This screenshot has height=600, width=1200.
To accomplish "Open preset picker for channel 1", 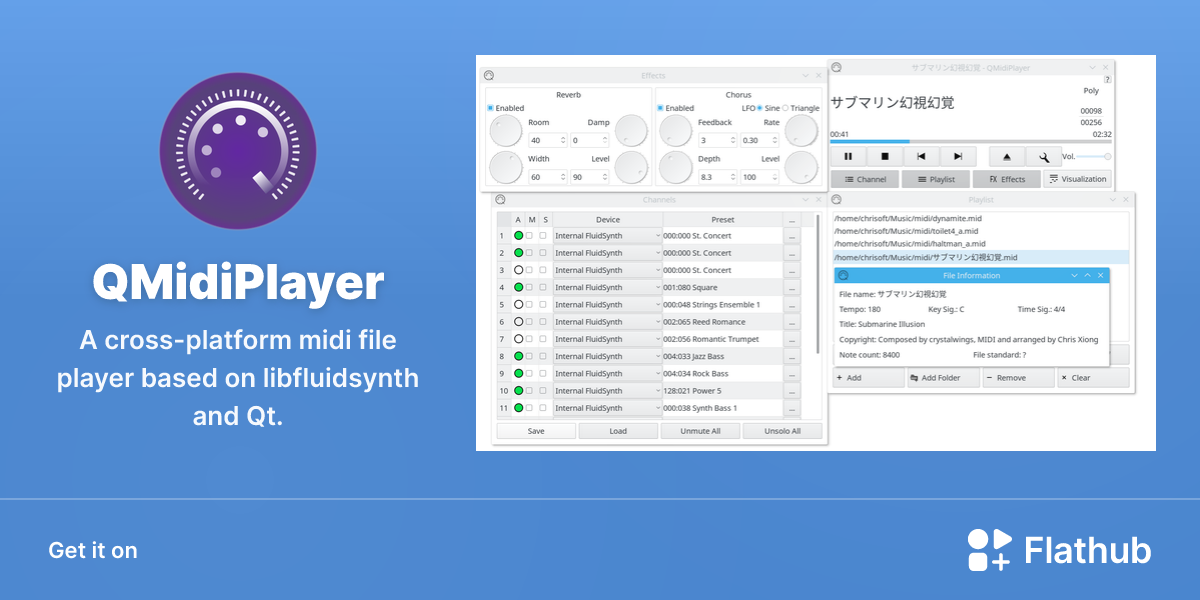I will (791, 236).
